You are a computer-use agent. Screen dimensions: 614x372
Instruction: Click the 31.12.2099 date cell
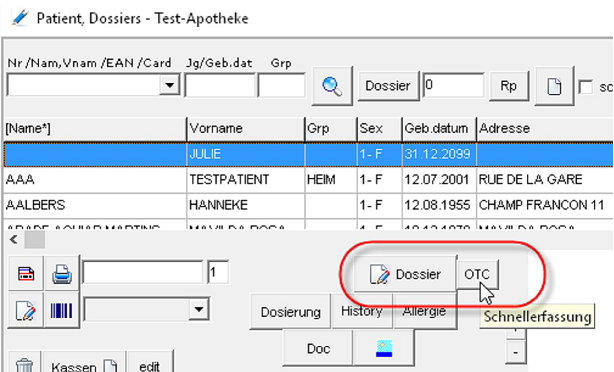coord(439,154)
